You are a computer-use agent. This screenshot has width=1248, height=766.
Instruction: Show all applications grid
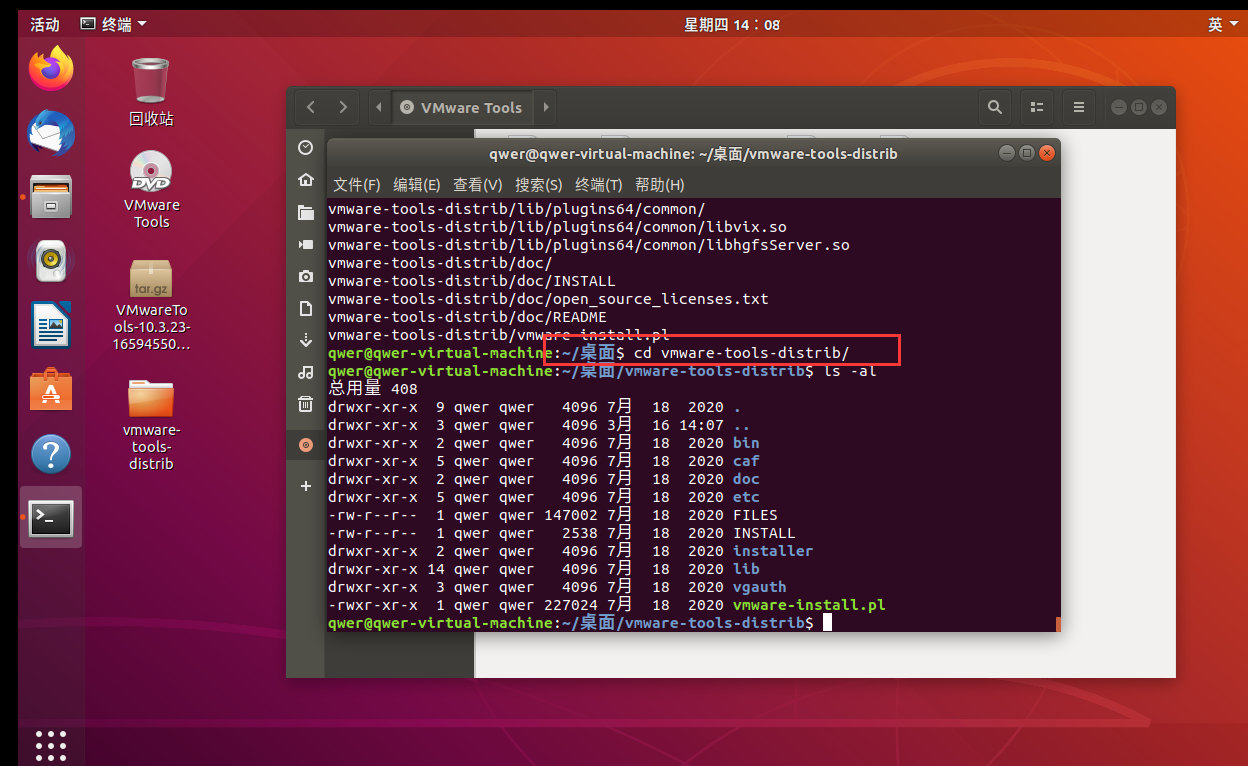tap(51, 745)
